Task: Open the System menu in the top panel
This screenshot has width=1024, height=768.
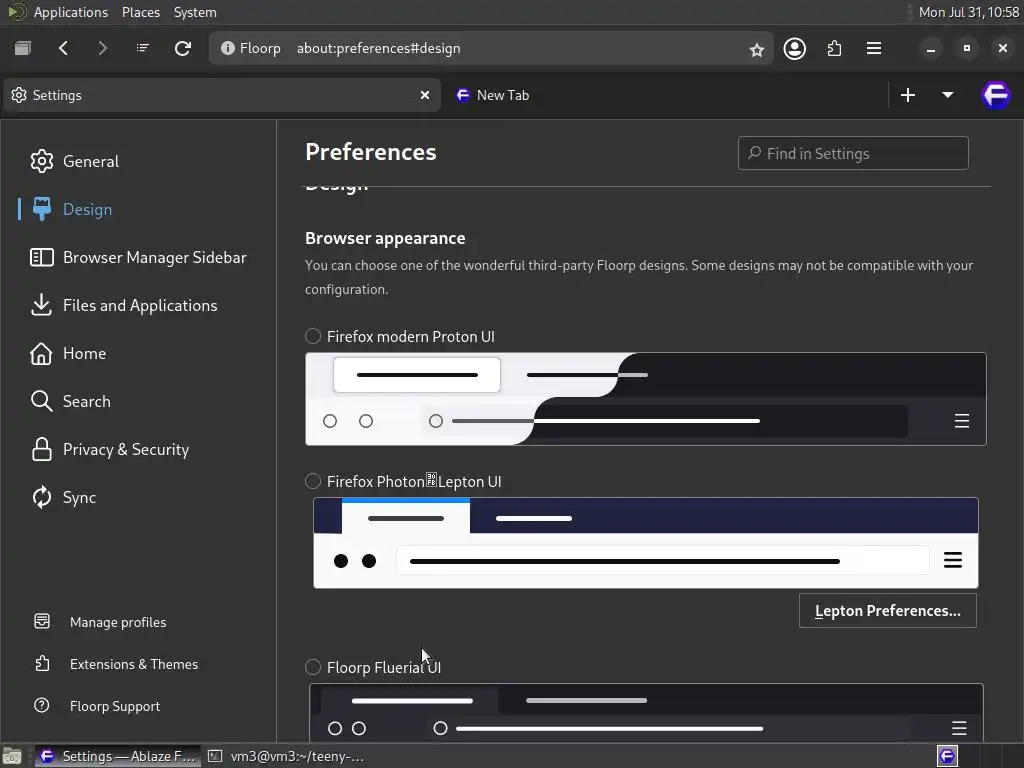Action: click(195, 12)
